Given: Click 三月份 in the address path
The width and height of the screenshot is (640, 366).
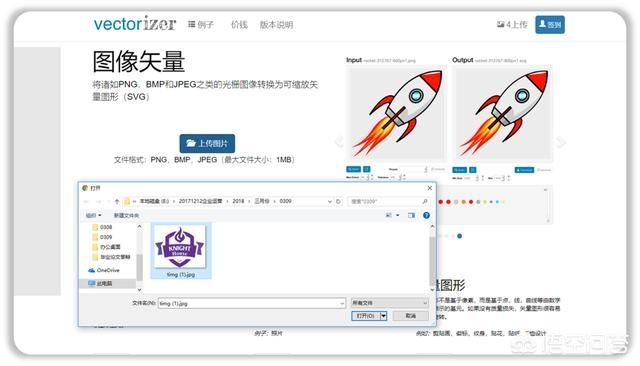Looking at the screenshot, I should (262, 201).
